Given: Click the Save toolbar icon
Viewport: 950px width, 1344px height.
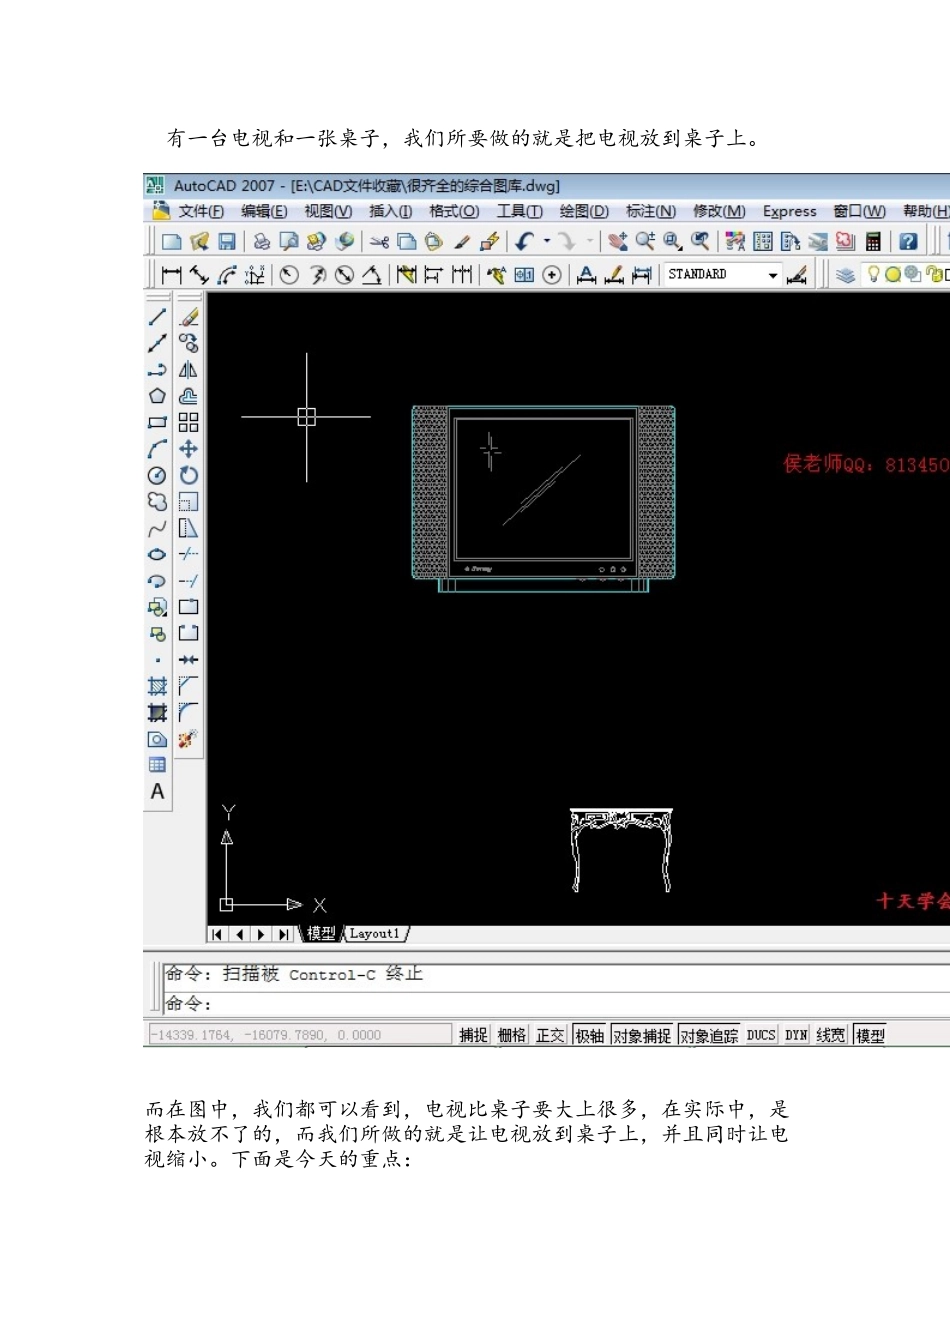Looking at the screenshot, I should coord(227,241).
